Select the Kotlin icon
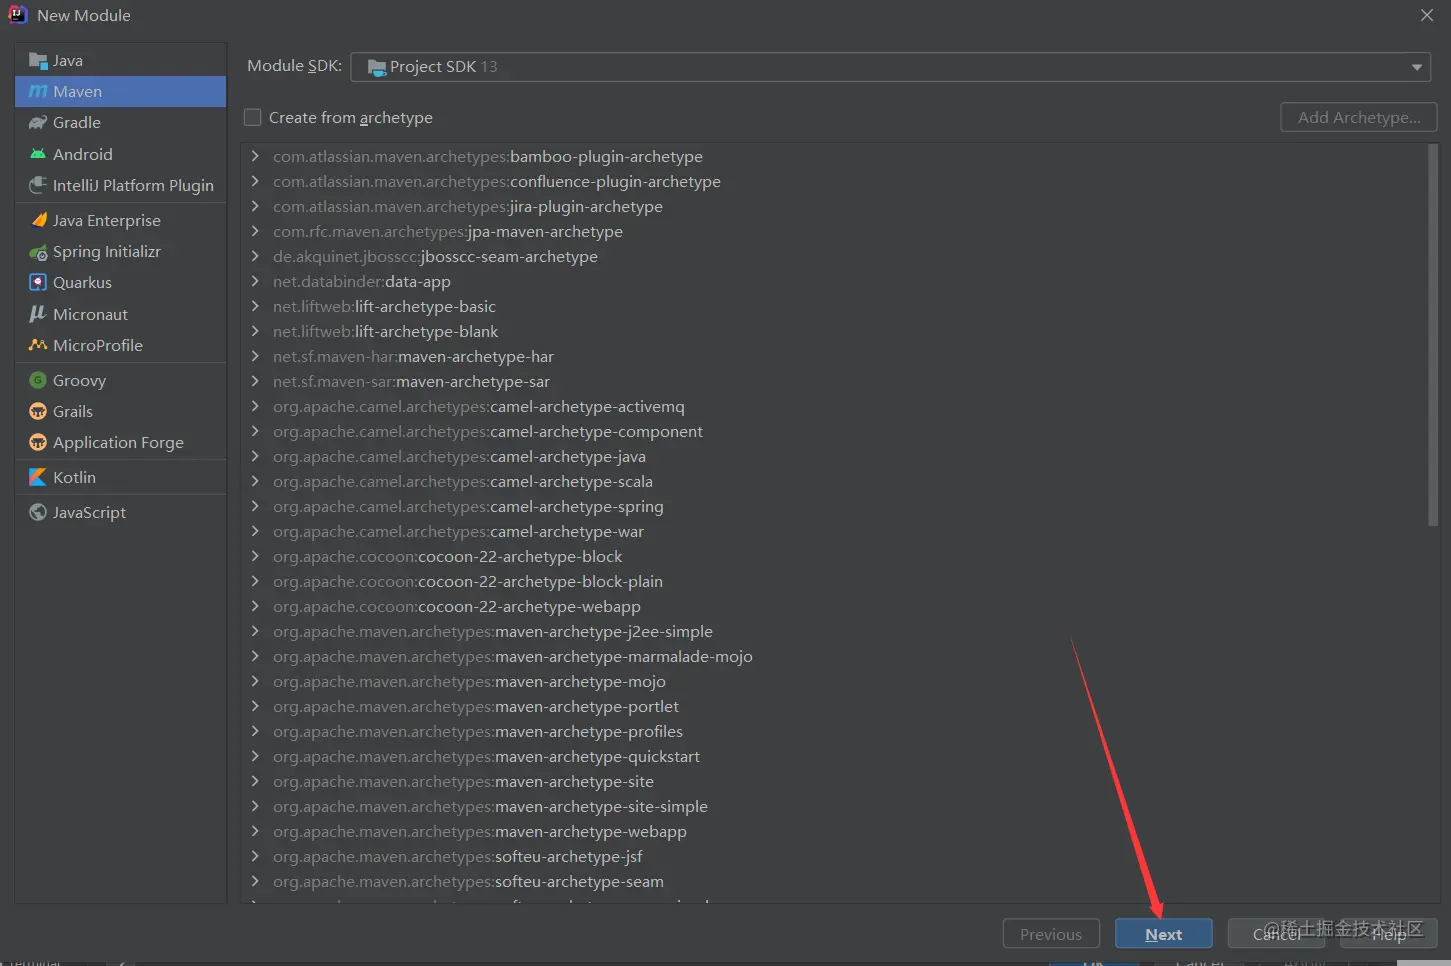This screenshot has height=966, width=1451. (38, 477)
